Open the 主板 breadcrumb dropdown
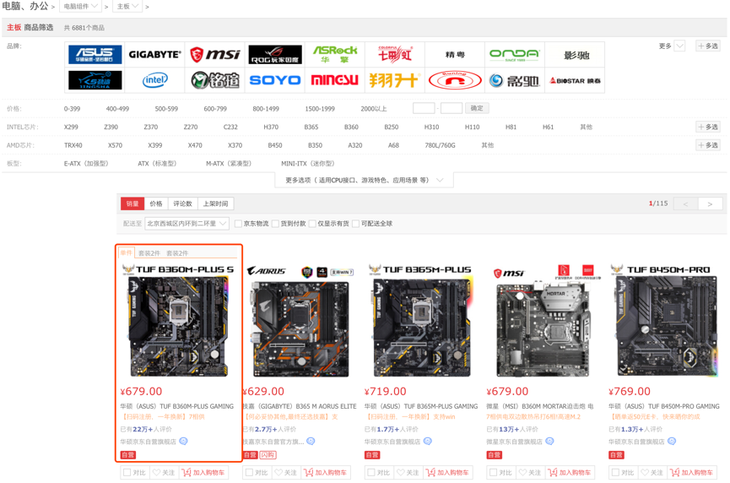This screenshot has width=730, height=483. pyautogui.click(x=128, y=7)
